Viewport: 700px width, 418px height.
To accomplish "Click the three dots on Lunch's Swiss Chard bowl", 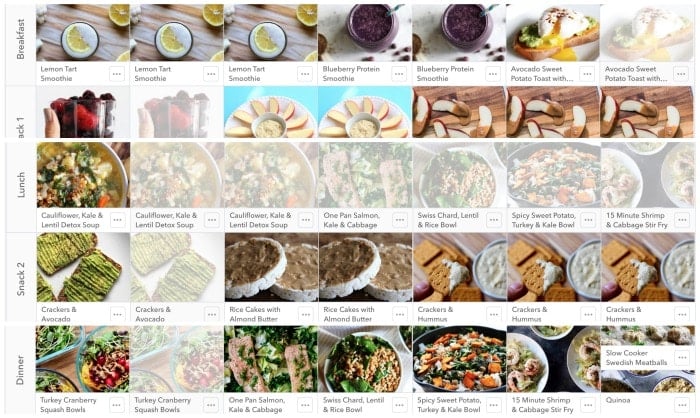I will coord(494,220).
